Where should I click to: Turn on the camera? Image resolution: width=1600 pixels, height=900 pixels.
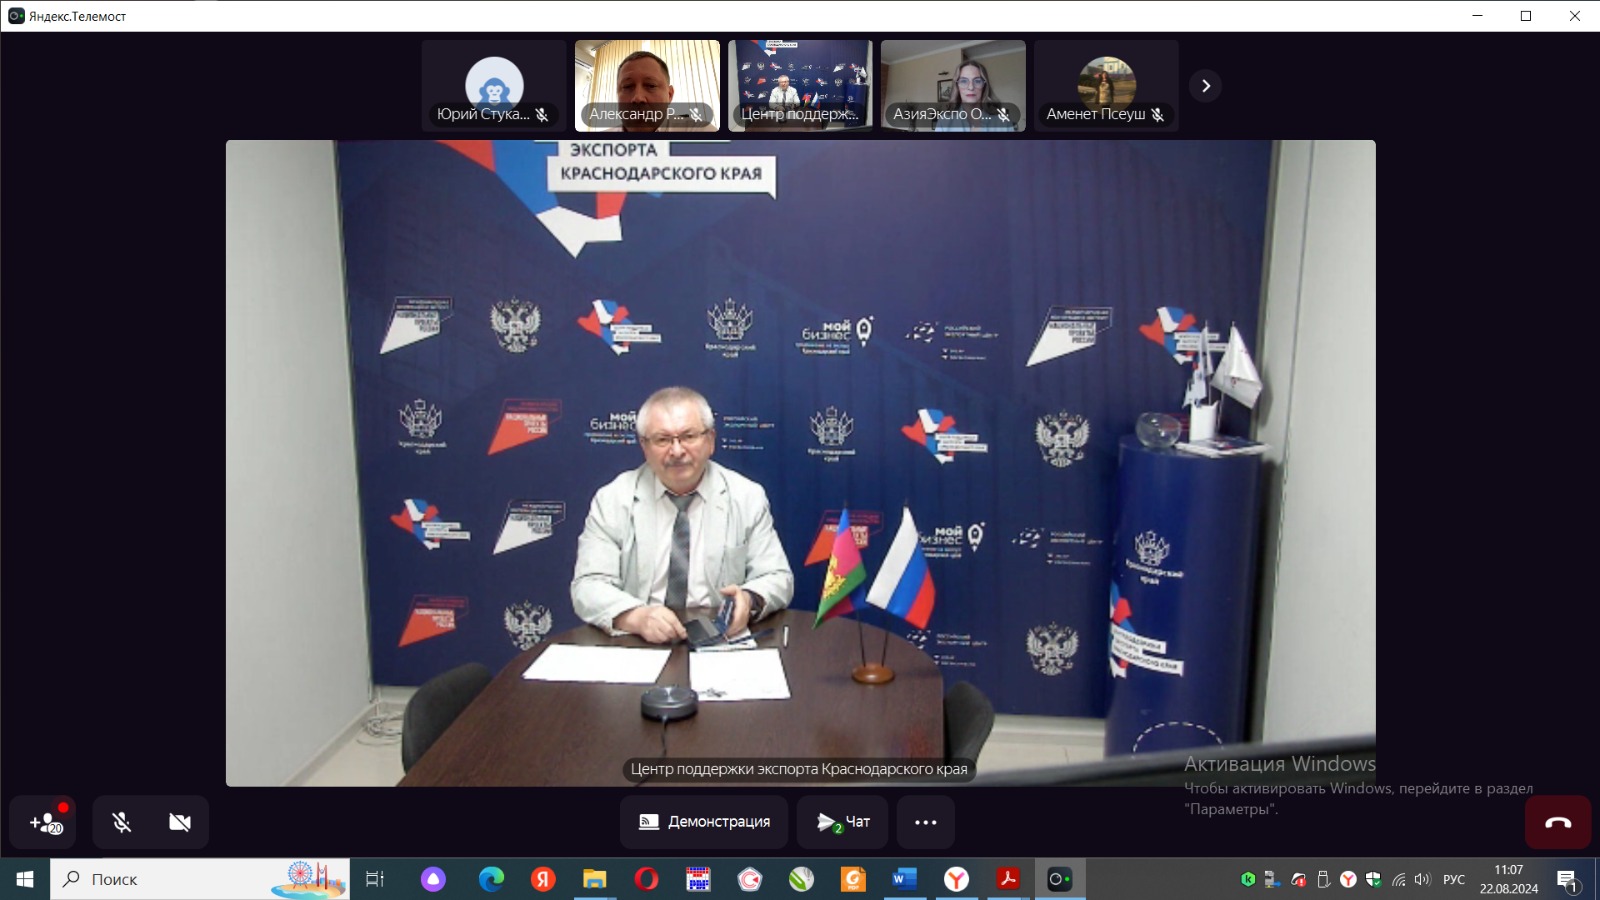[180, 822]
